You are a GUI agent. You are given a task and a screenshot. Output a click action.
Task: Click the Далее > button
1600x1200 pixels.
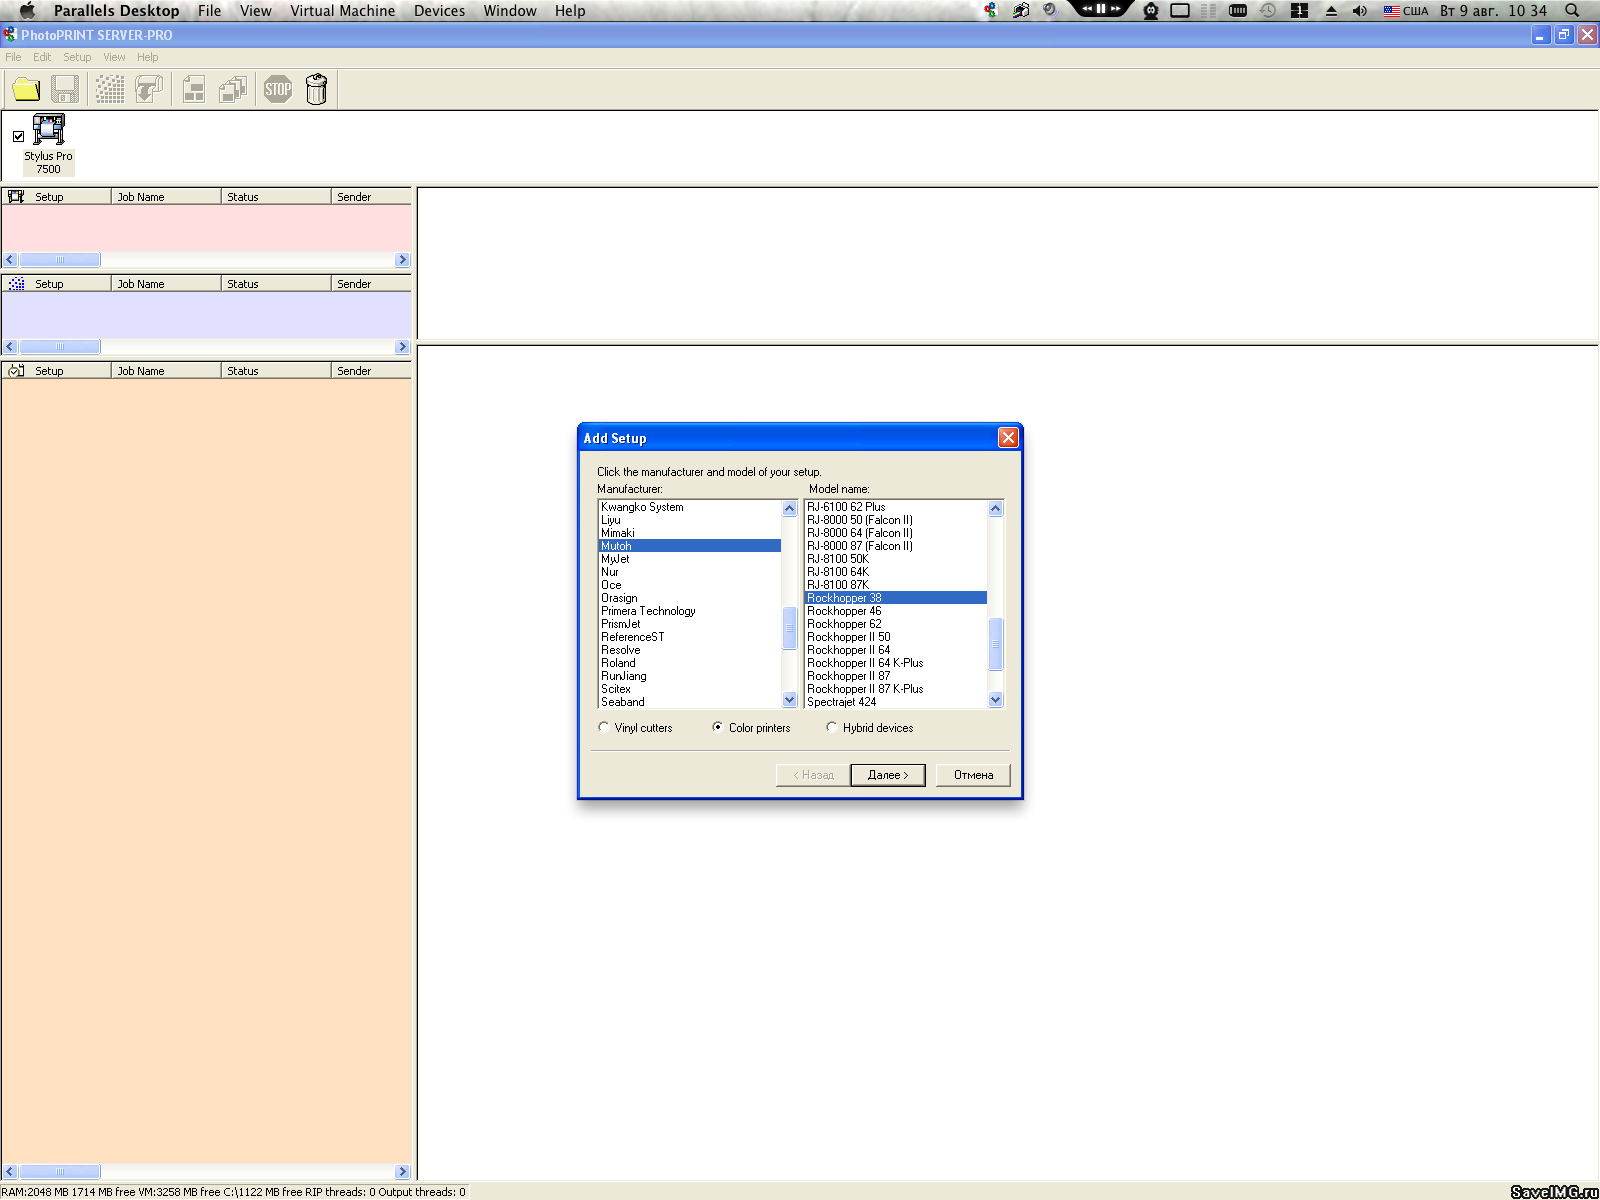[888, 775]
